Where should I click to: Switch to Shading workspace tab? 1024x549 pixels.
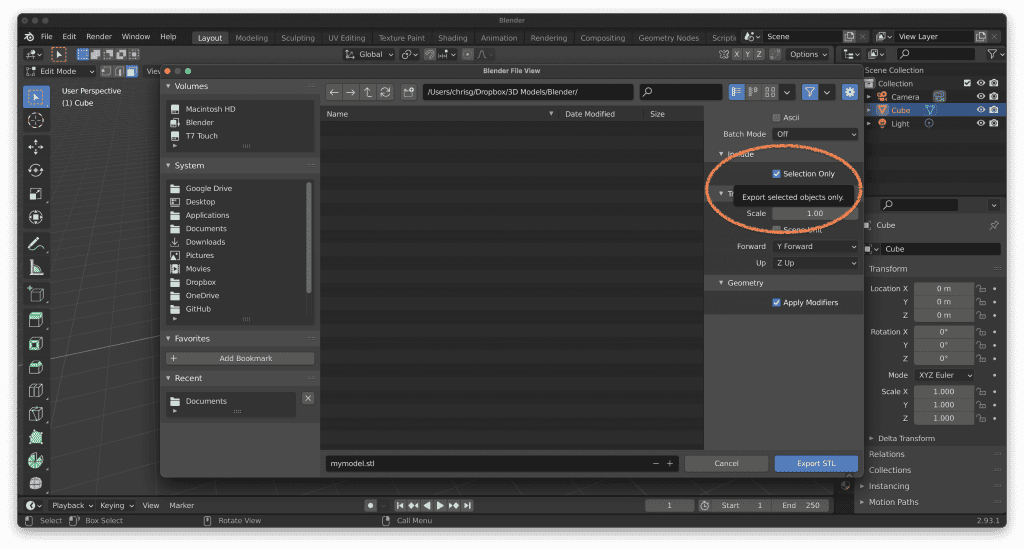pos(453,38)
